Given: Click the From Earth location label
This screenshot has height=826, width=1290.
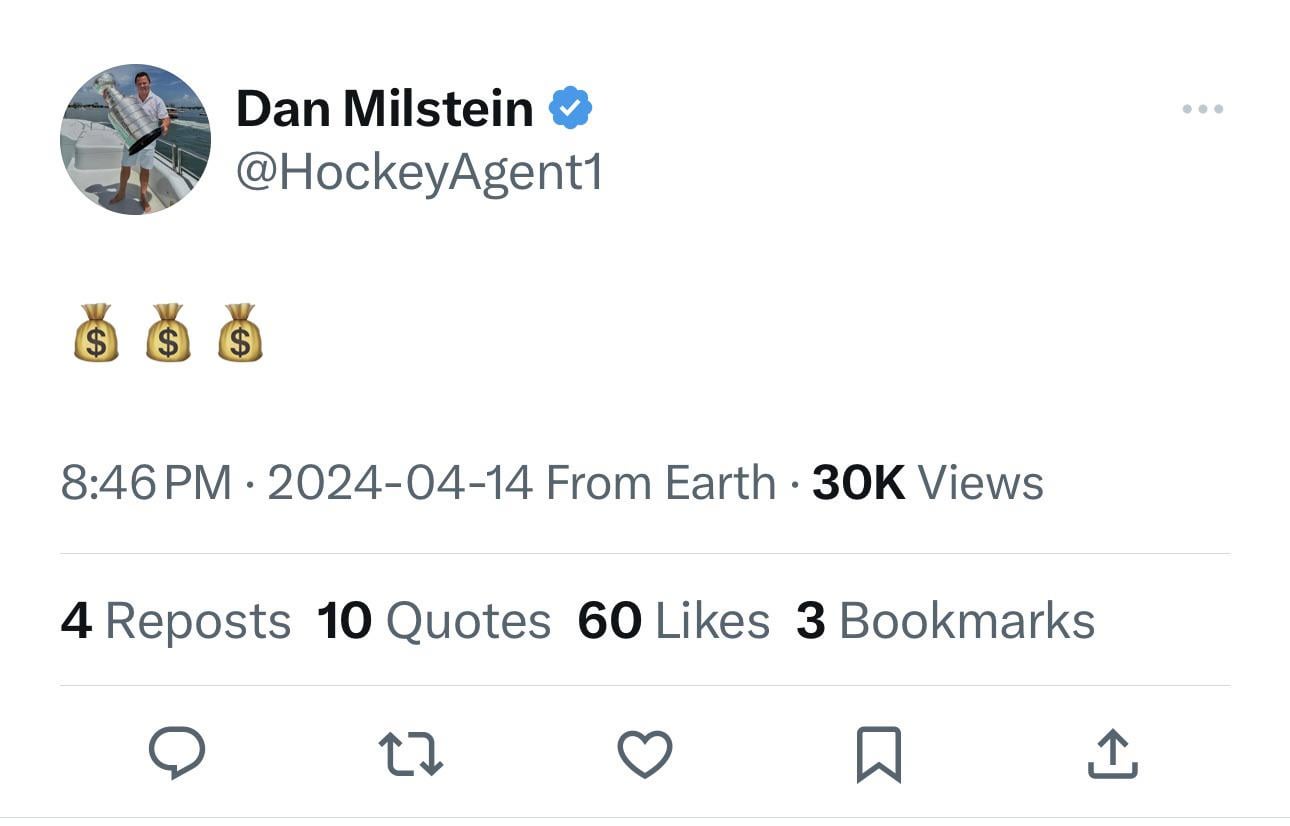Looking at the screenshot, I should pos(661,483).
